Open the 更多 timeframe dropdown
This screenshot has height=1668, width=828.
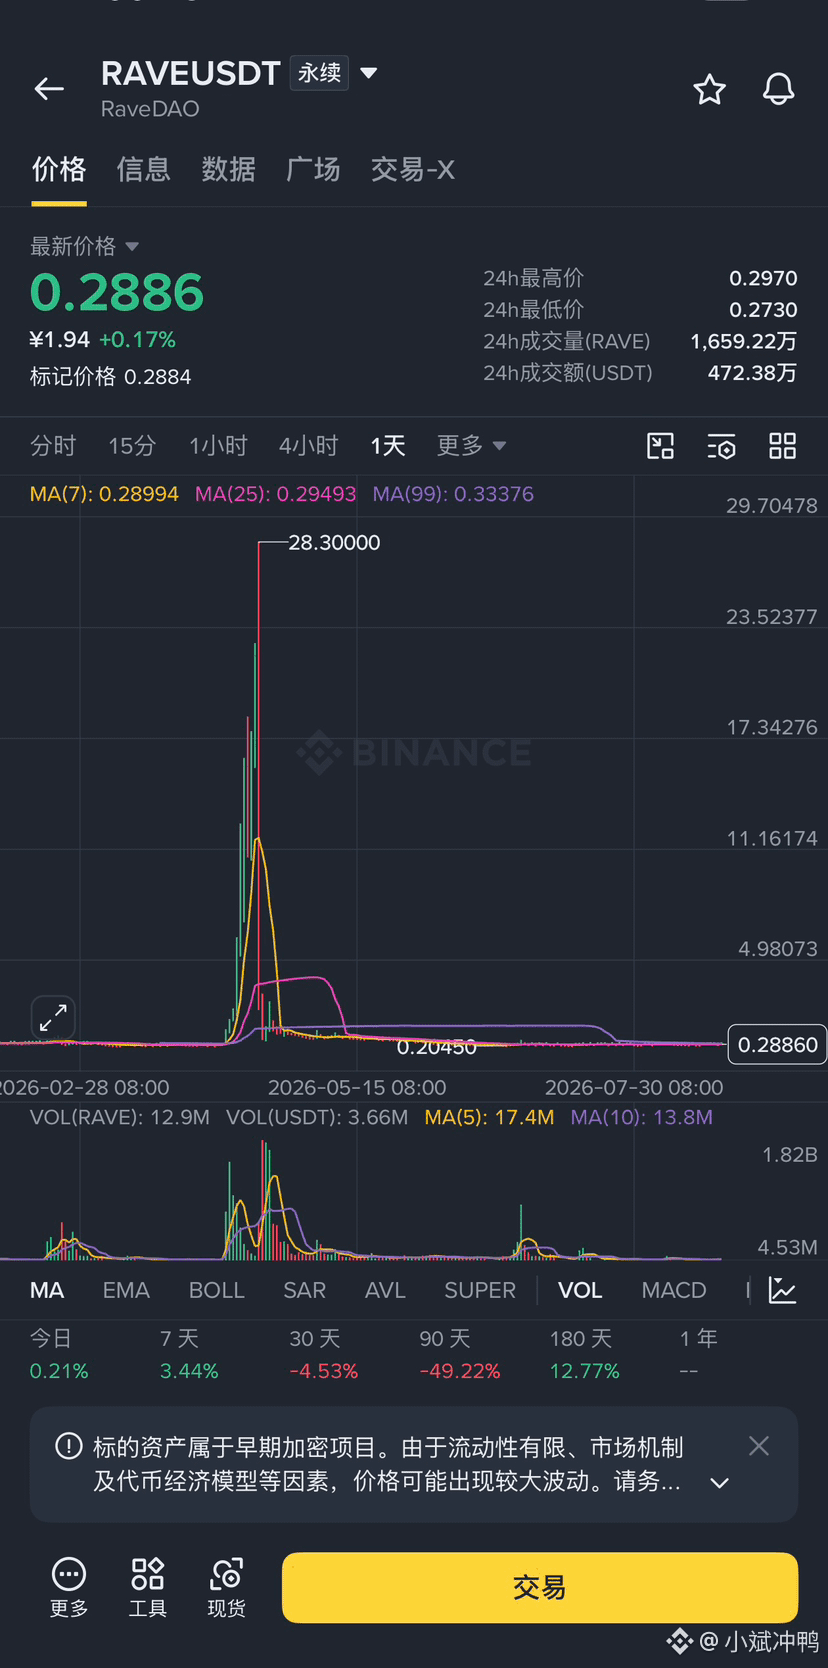(471, 445)
